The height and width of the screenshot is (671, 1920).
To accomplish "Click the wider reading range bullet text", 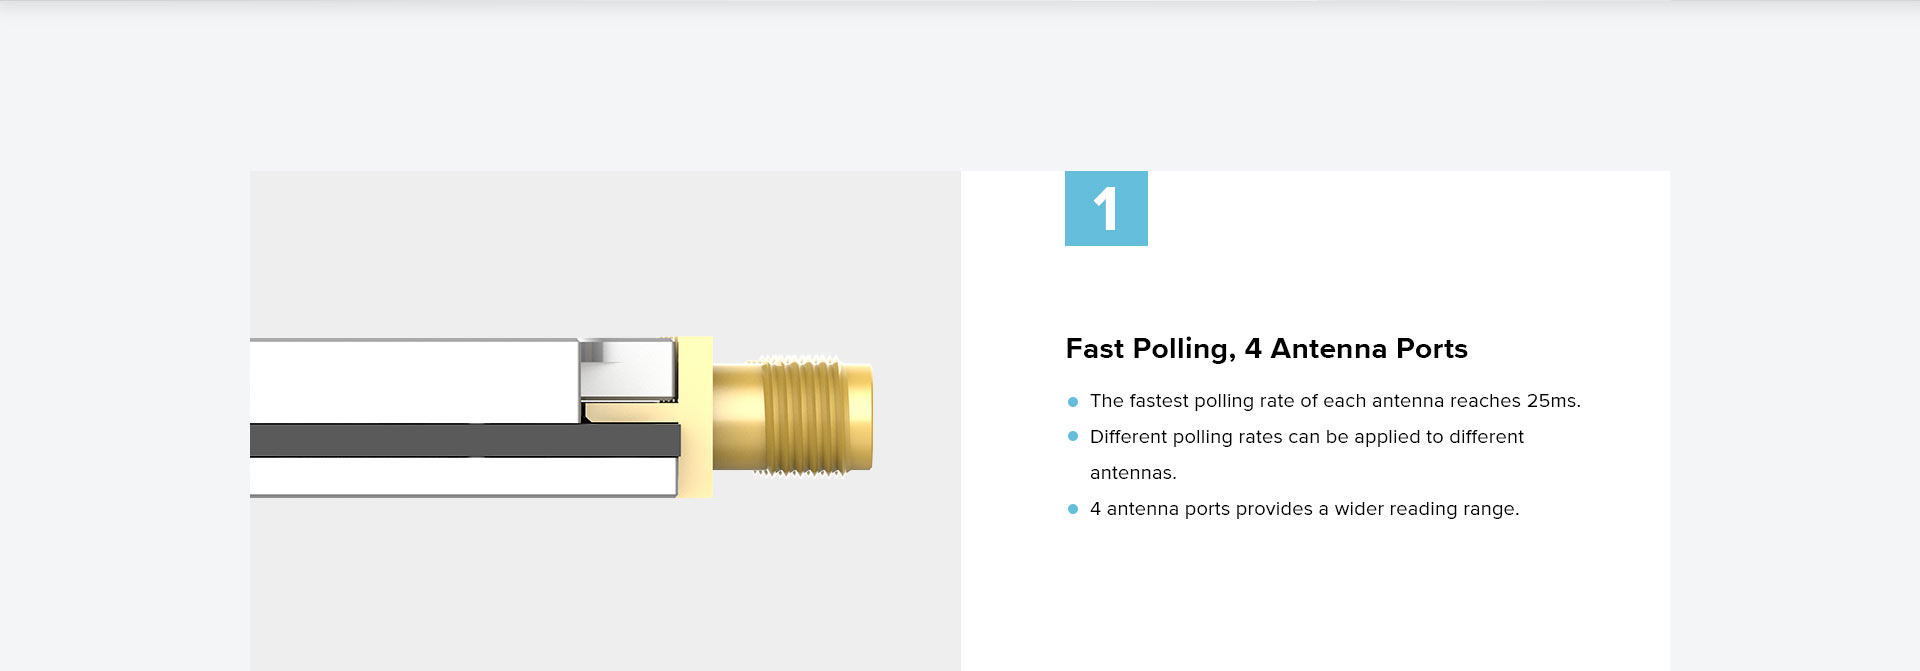I will [x=1304, y=509].
